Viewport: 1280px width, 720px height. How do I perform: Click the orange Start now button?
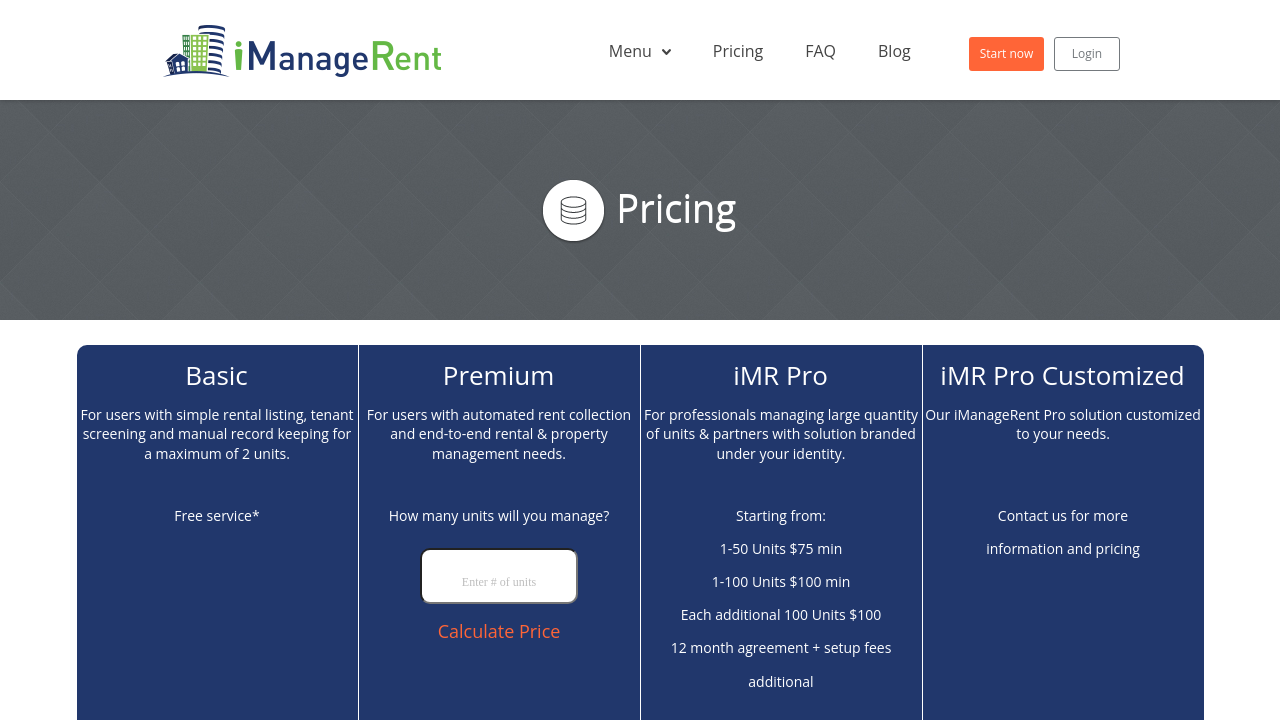tap(1006, 54)
